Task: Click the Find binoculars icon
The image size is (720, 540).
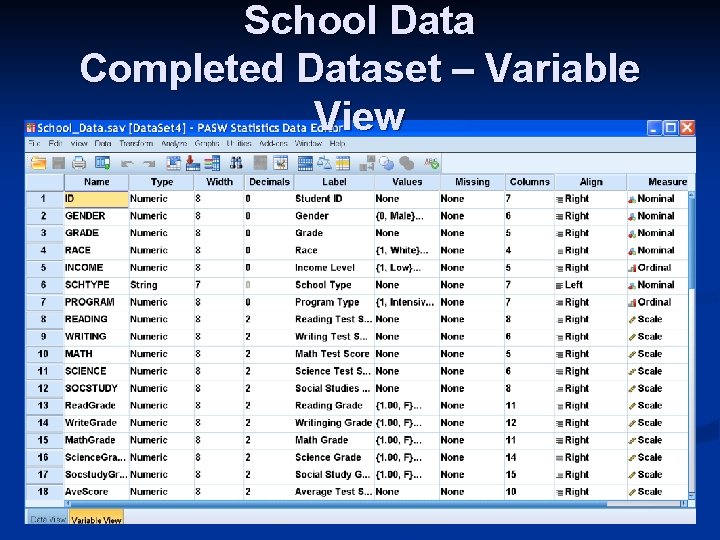Action: click(x=236, y=163)
